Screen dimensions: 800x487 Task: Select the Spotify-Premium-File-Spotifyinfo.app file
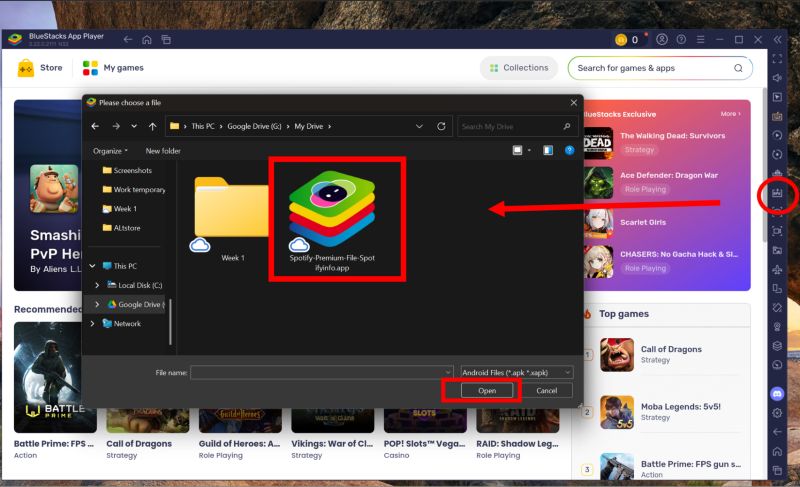point(332,221)
